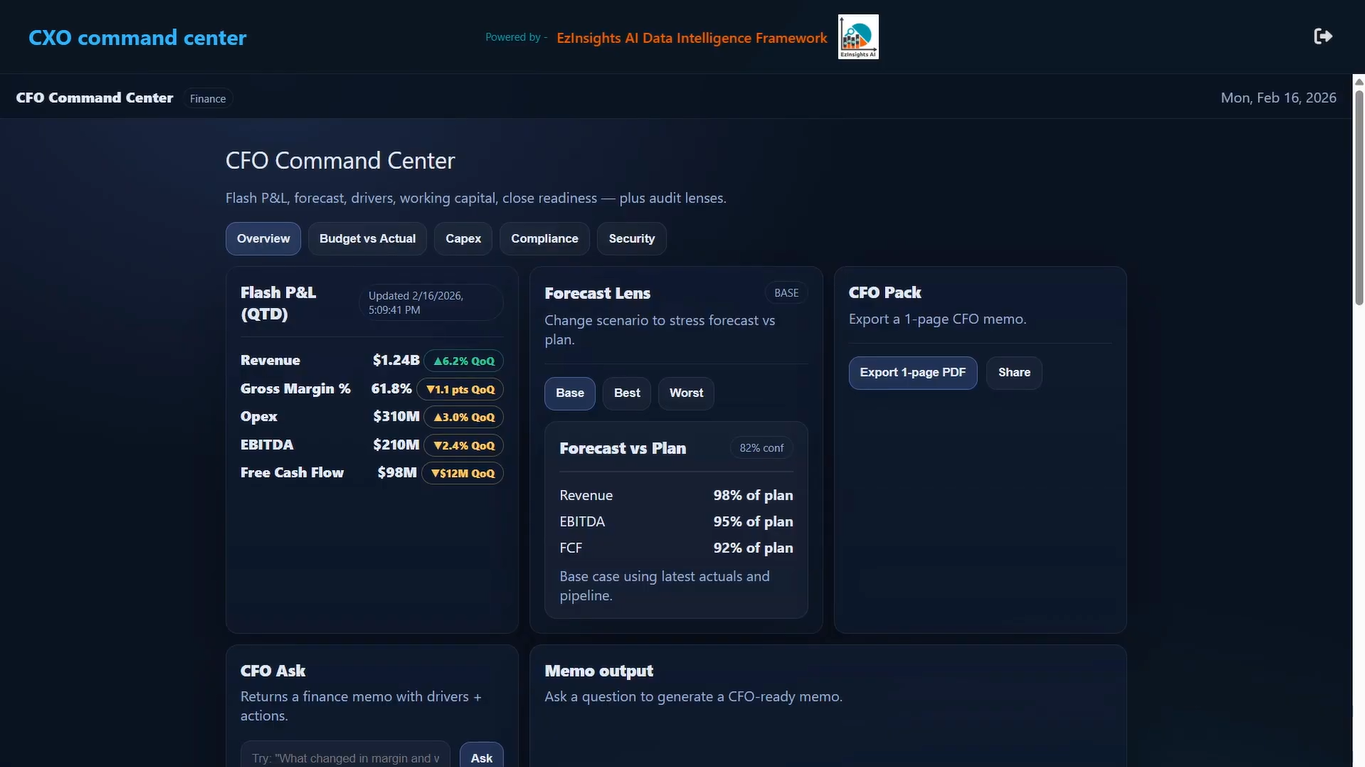Click the Gross Margin 1.1 pts QoQ badge
Viewport: 1365px width, 767px height.
[x=460, y=389]
